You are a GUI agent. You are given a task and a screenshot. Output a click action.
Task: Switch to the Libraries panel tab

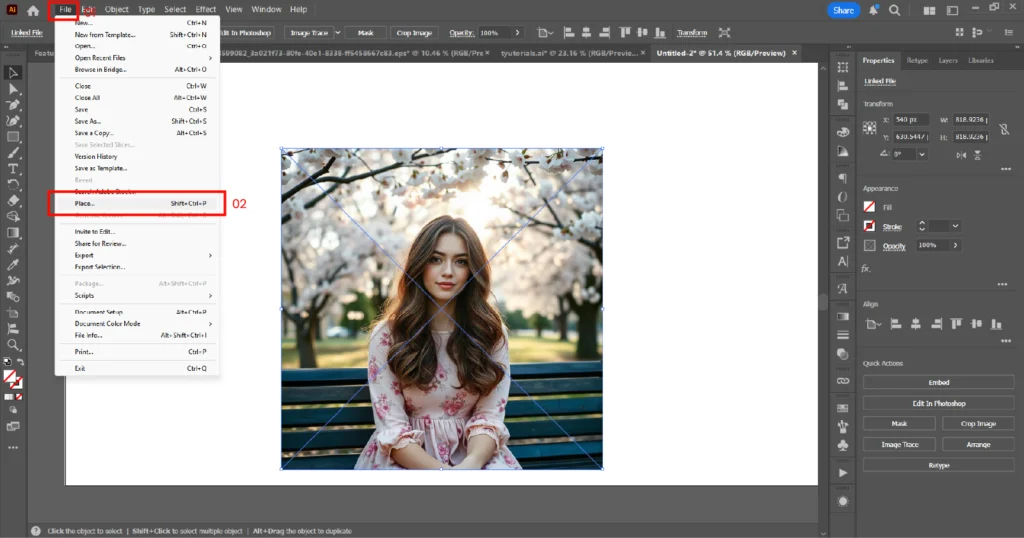981,61
